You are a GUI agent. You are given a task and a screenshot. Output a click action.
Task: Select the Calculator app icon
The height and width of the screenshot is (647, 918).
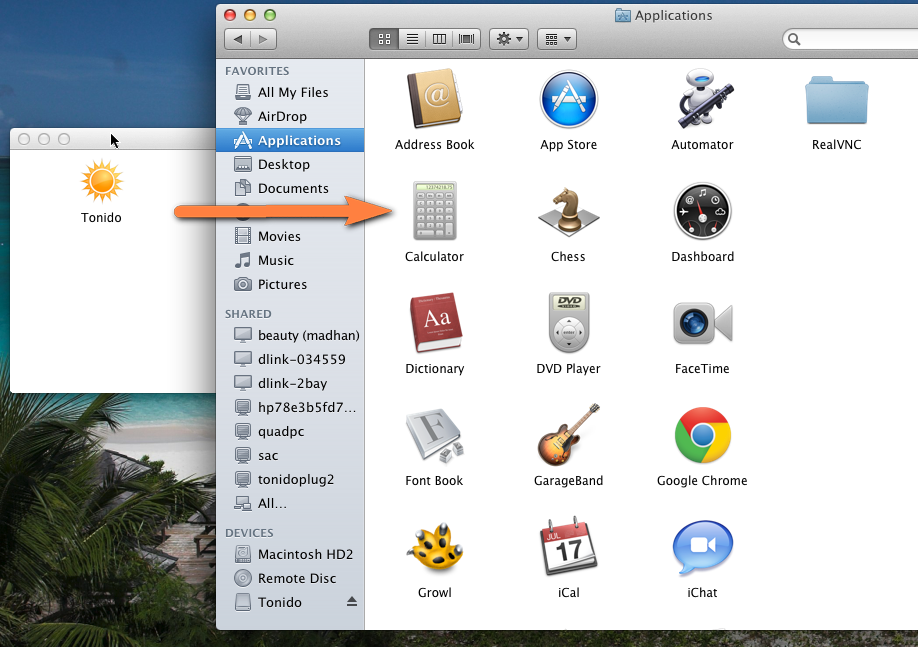[434, 211]
